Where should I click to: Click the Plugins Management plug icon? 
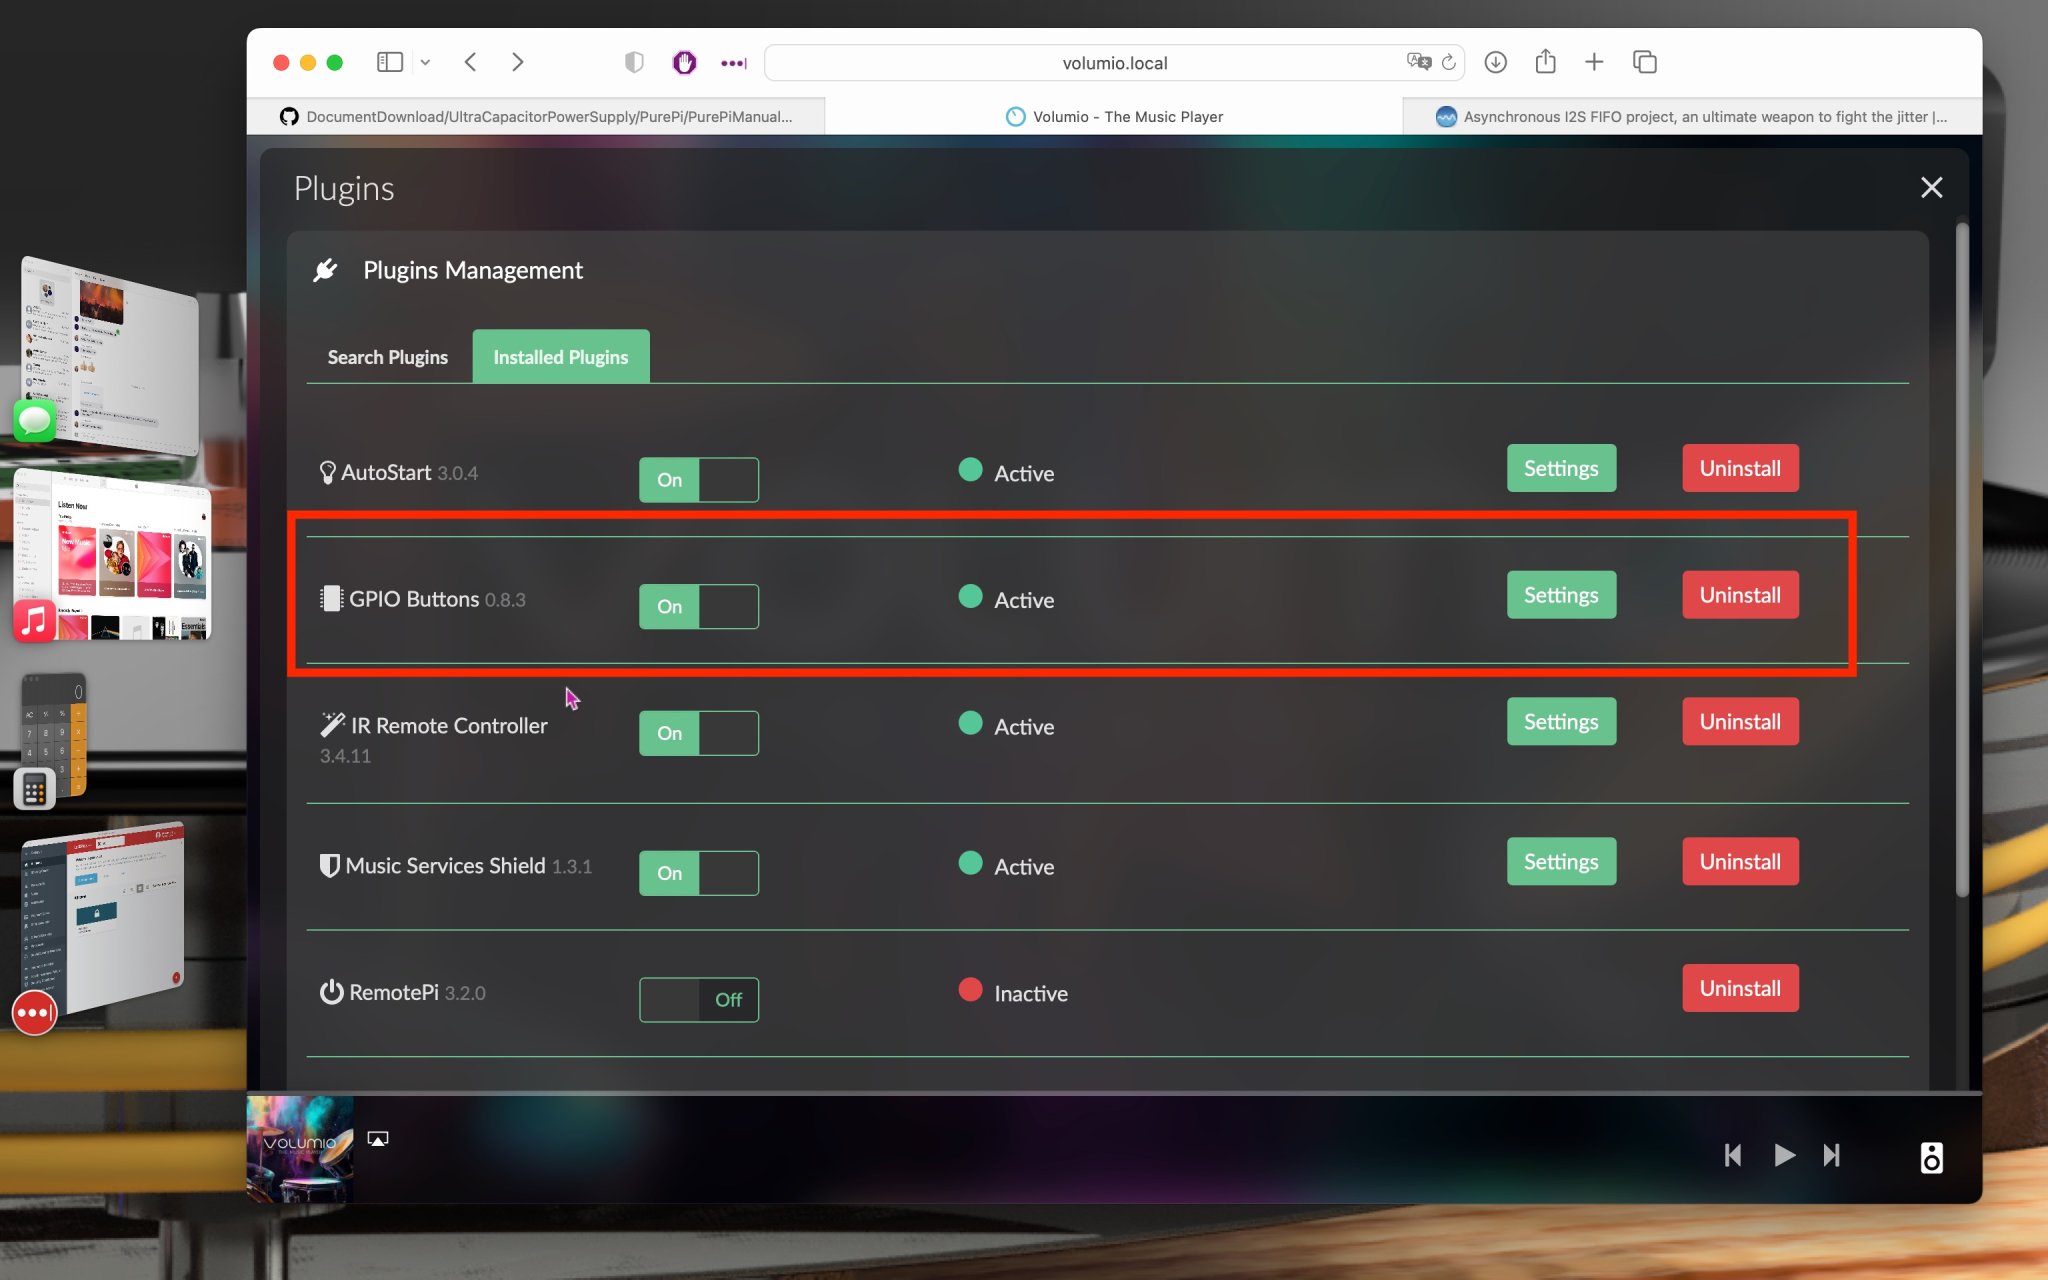click(325, 270)
